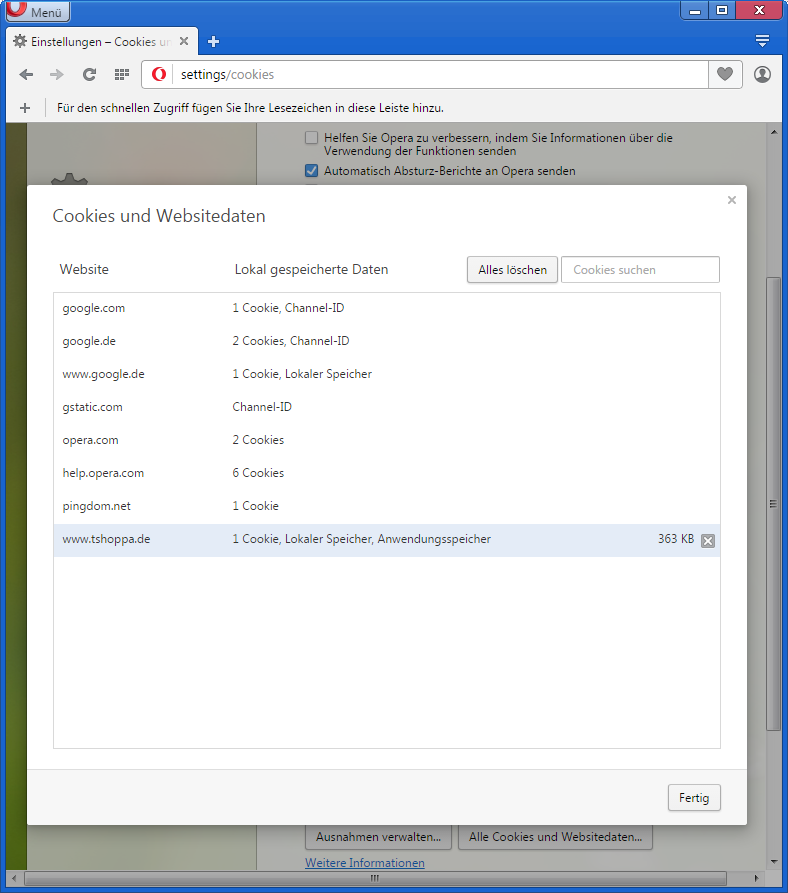This screenshot has height=893, width=788.
Task: Select the www.google.de row
Action: click(387, 374)
